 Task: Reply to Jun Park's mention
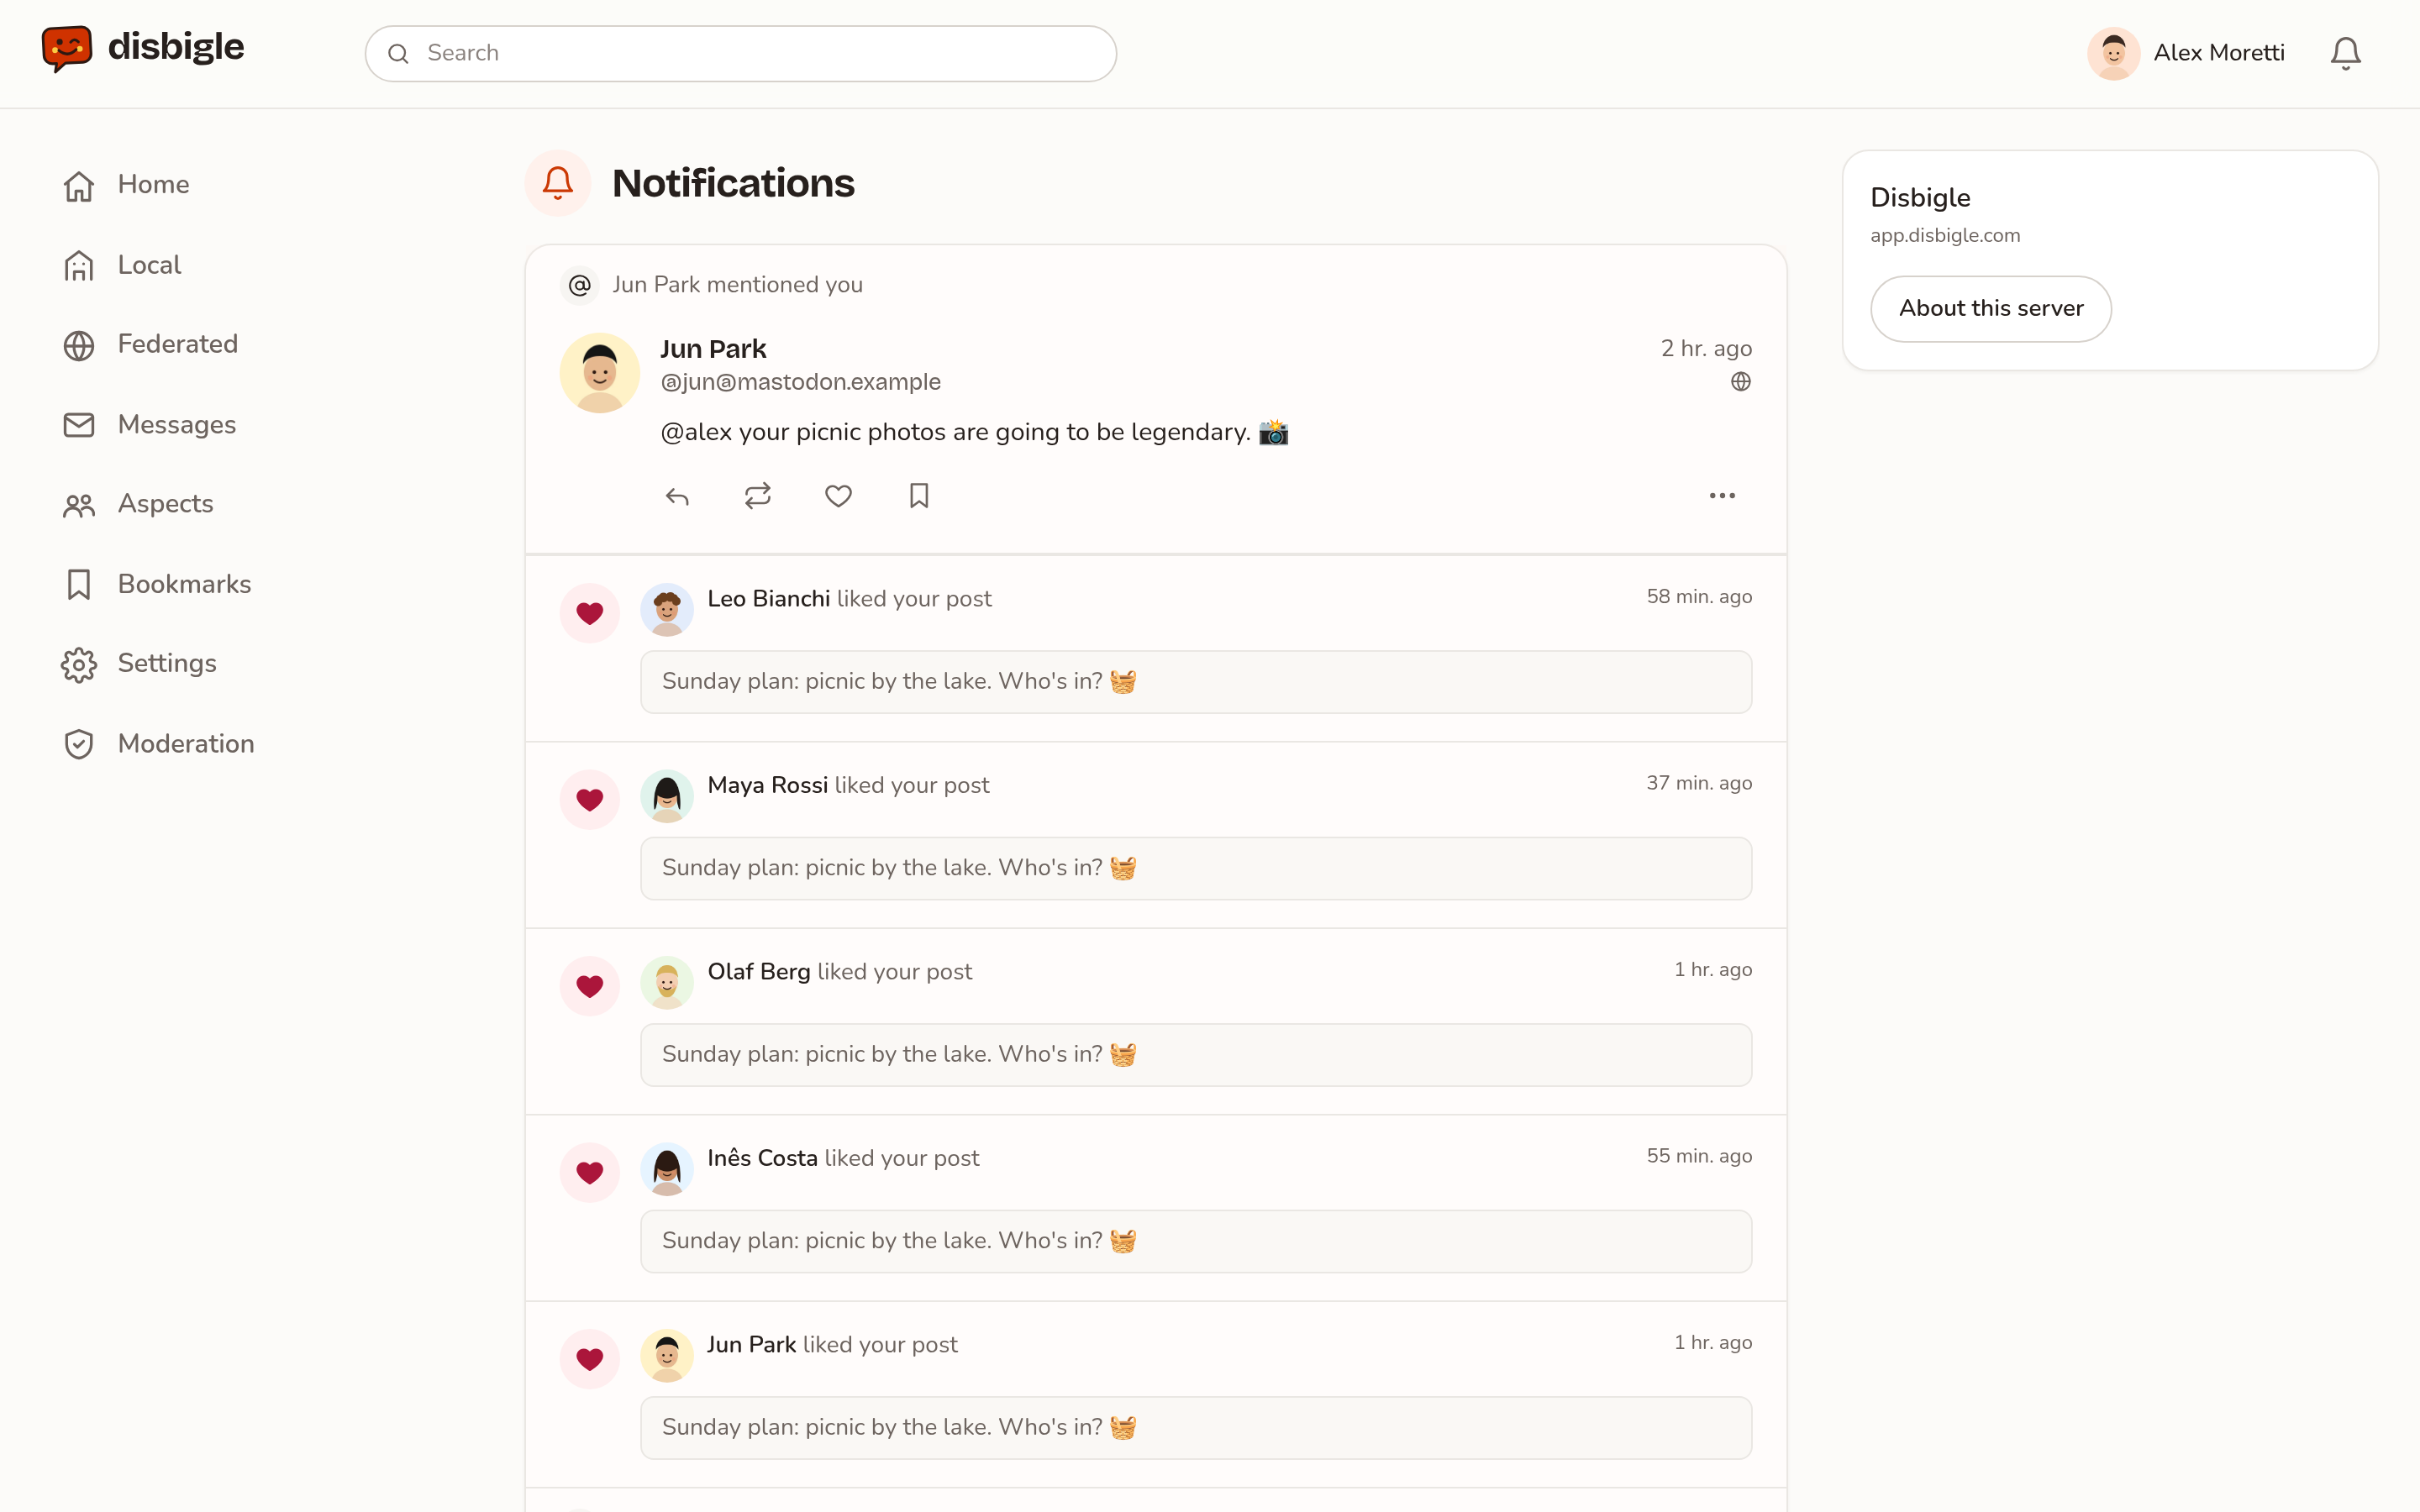677,496
